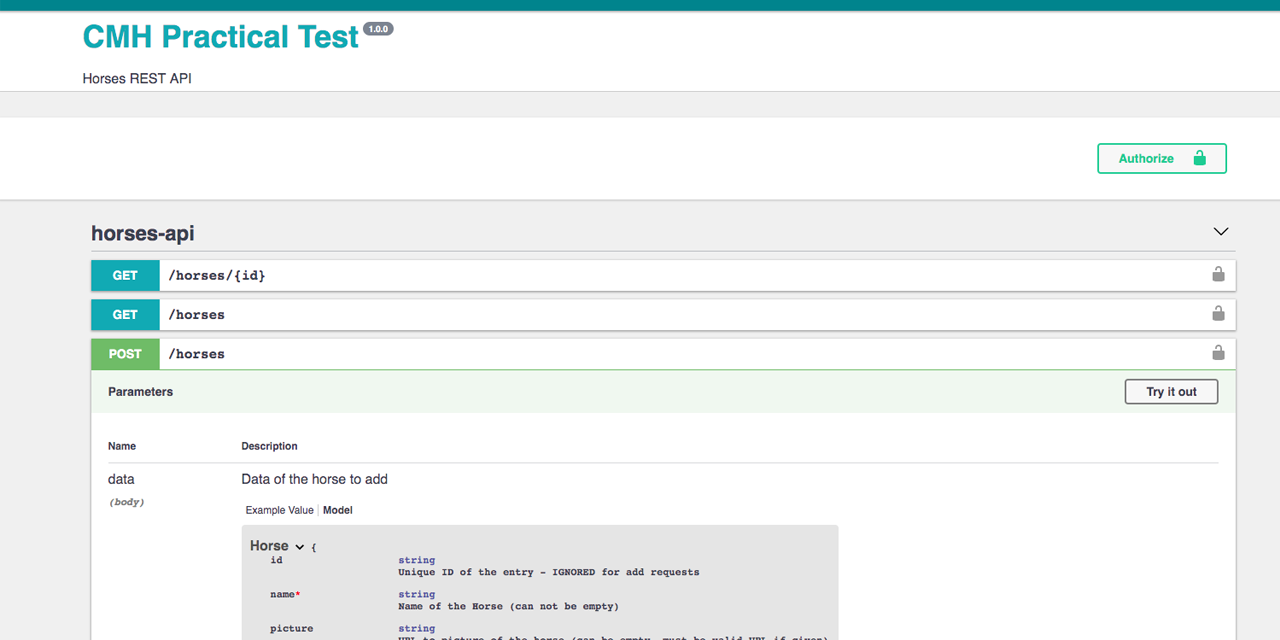The width and height of the screenshot is (1280, 640).
Task: Click the Parameters section header
Action: coord(140,391)
